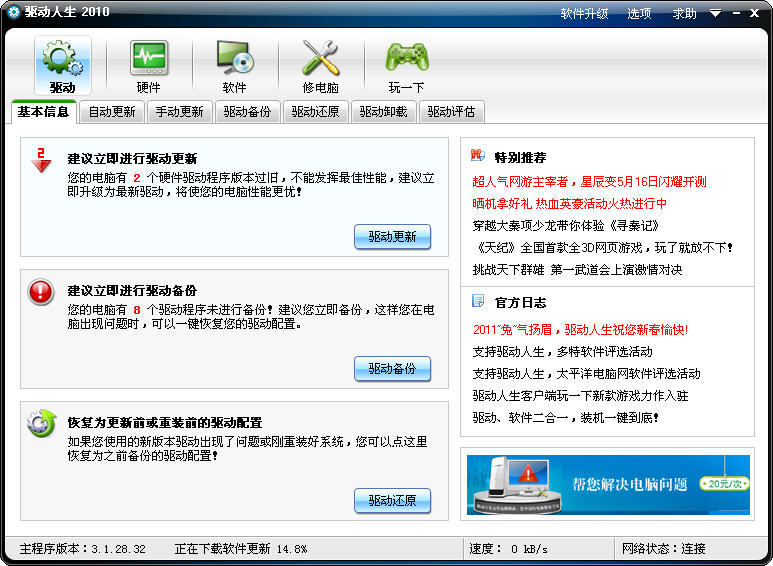Open the 修电脑 repair tools icon
773x566 pixels.
click(x=320, y=60)
